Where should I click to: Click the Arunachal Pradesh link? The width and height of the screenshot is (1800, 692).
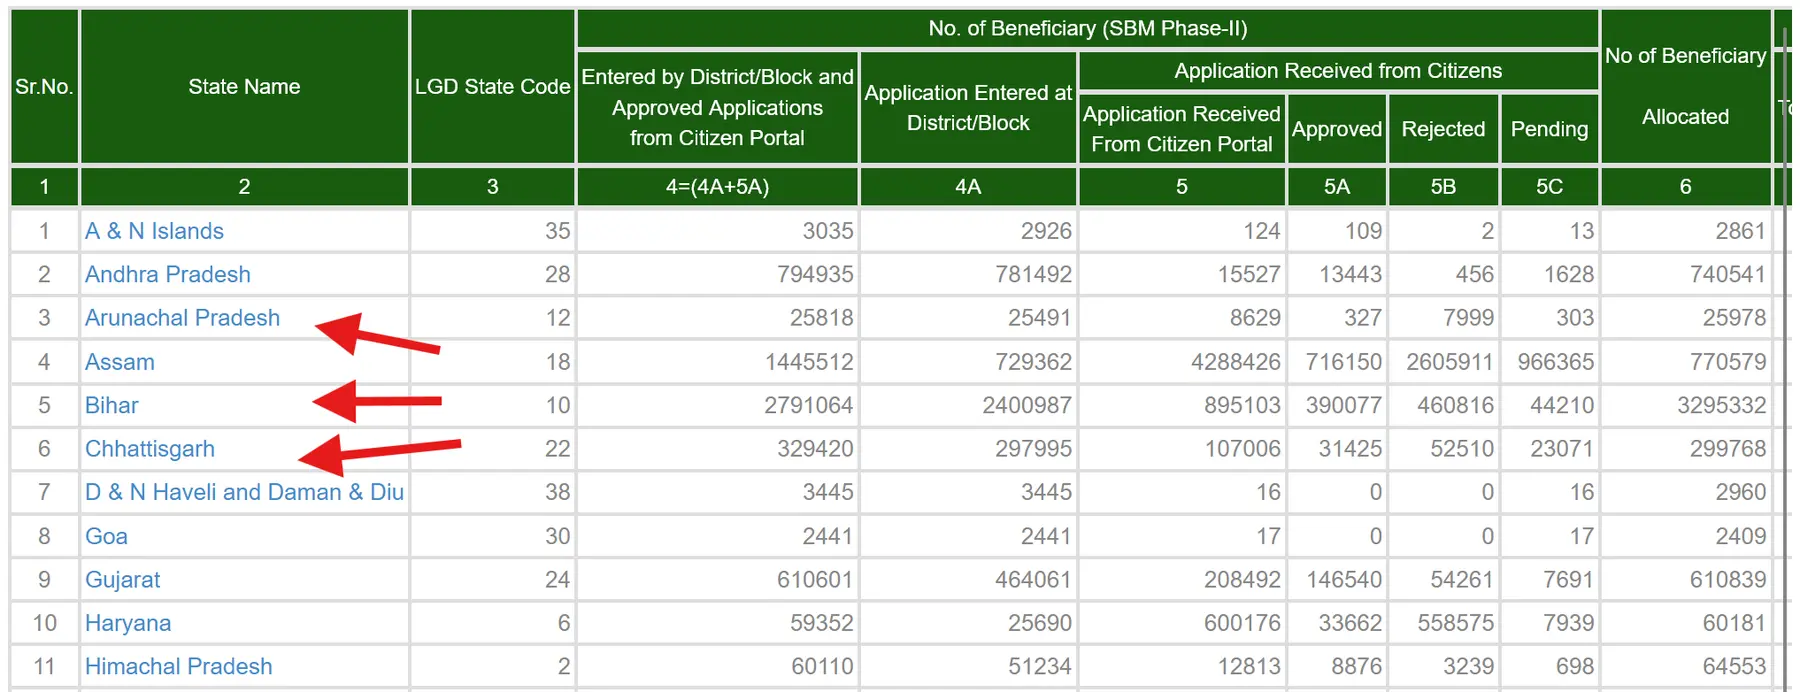[x=182, y=318]
